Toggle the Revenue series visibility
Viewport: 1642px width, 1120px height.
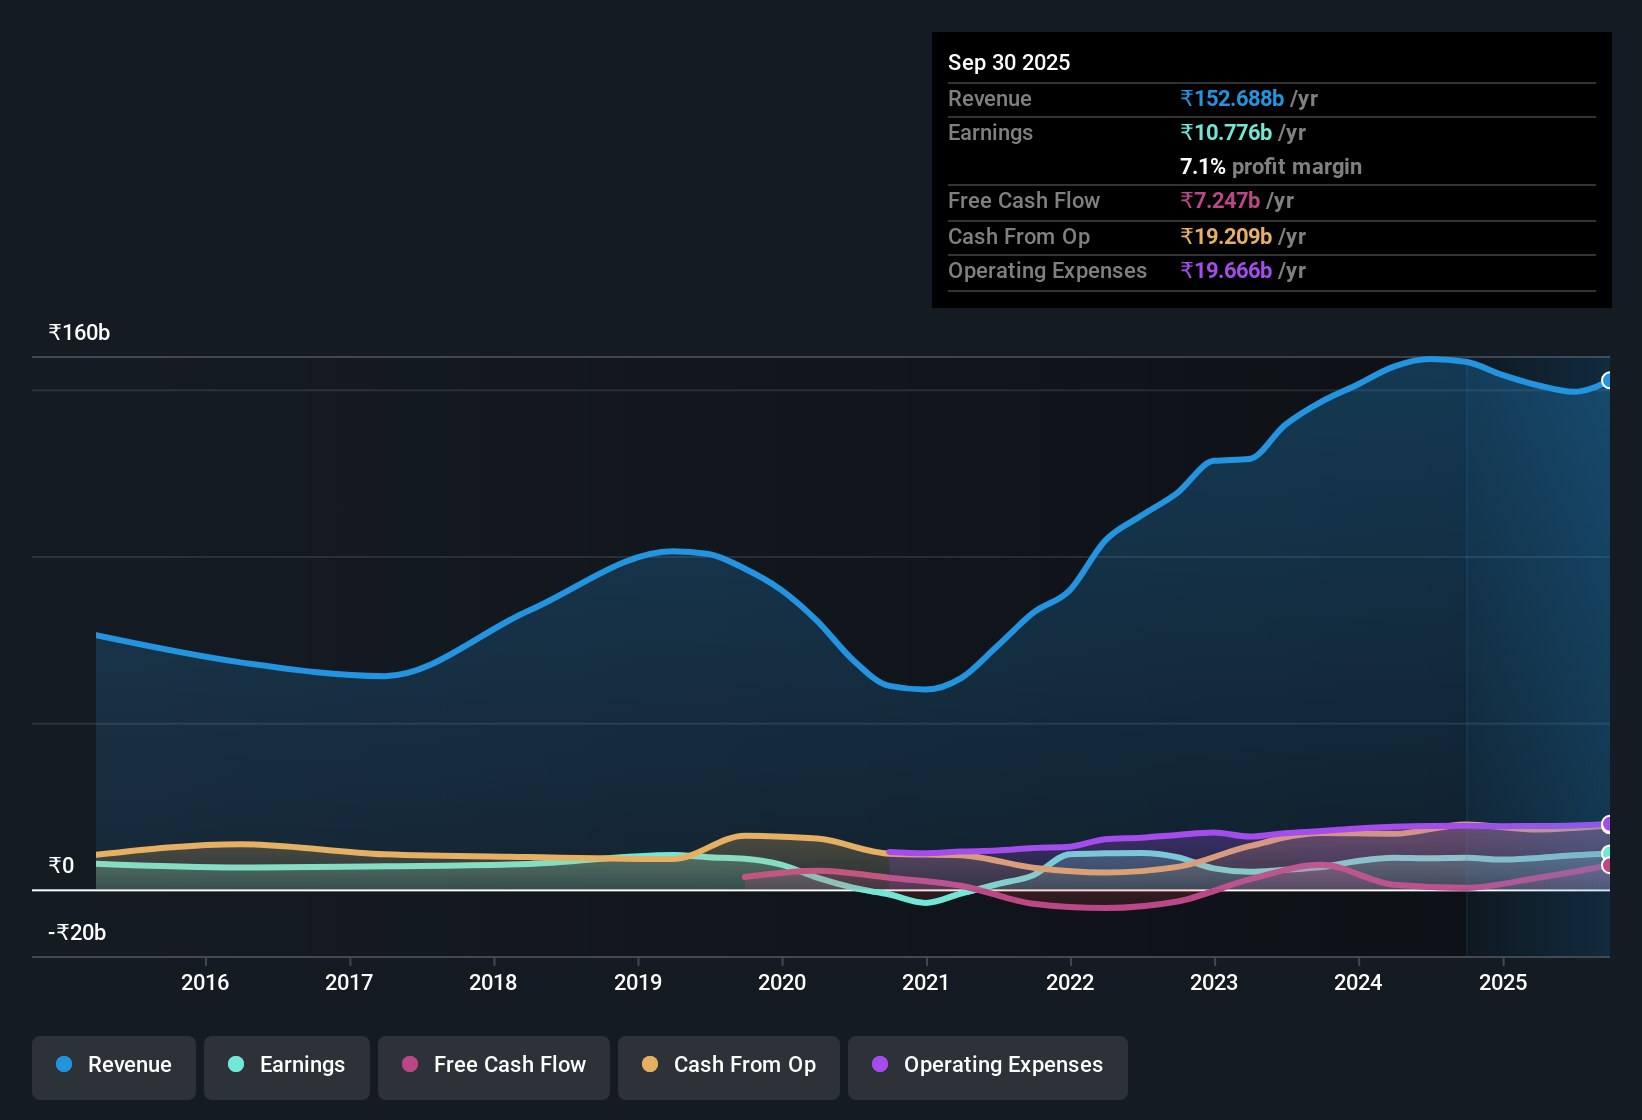coord(113,1066)
